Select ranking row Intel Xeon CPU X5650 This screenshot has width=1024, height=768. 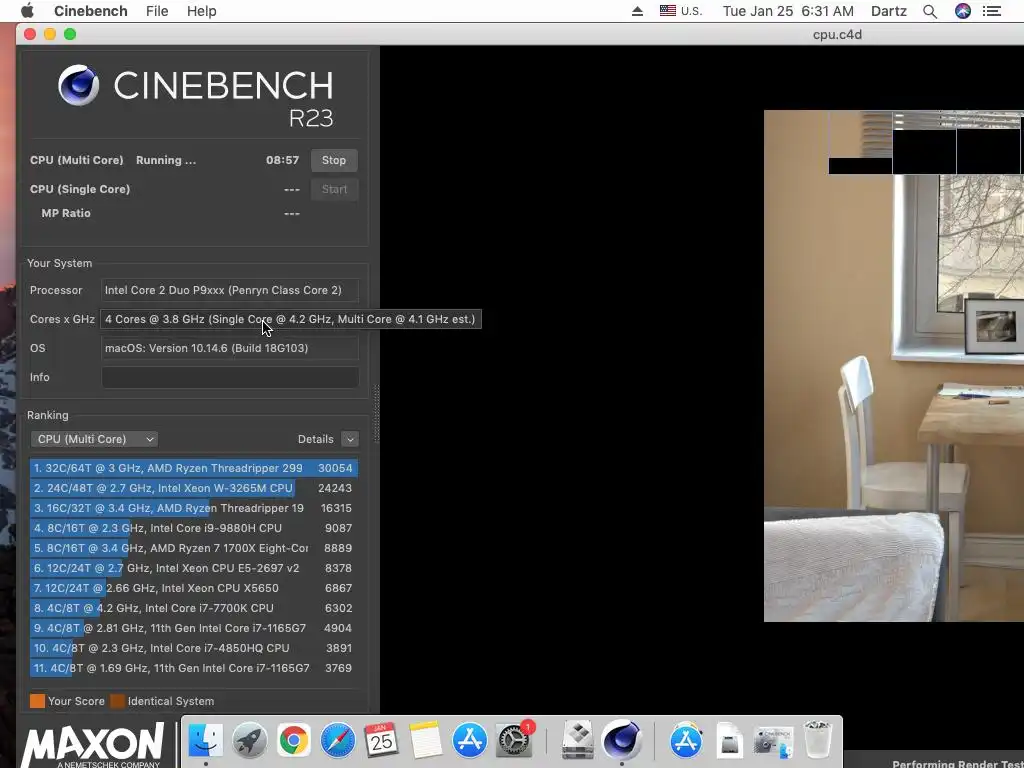tap(193, 588)
